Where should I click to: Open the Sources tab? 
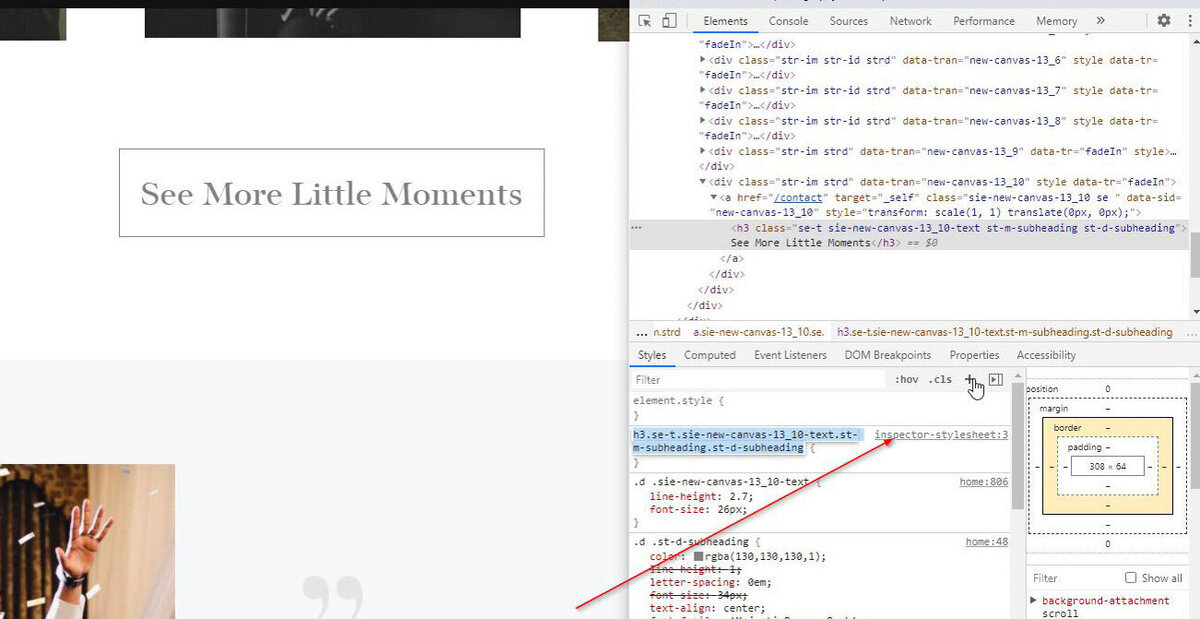[x=849, y=21]
